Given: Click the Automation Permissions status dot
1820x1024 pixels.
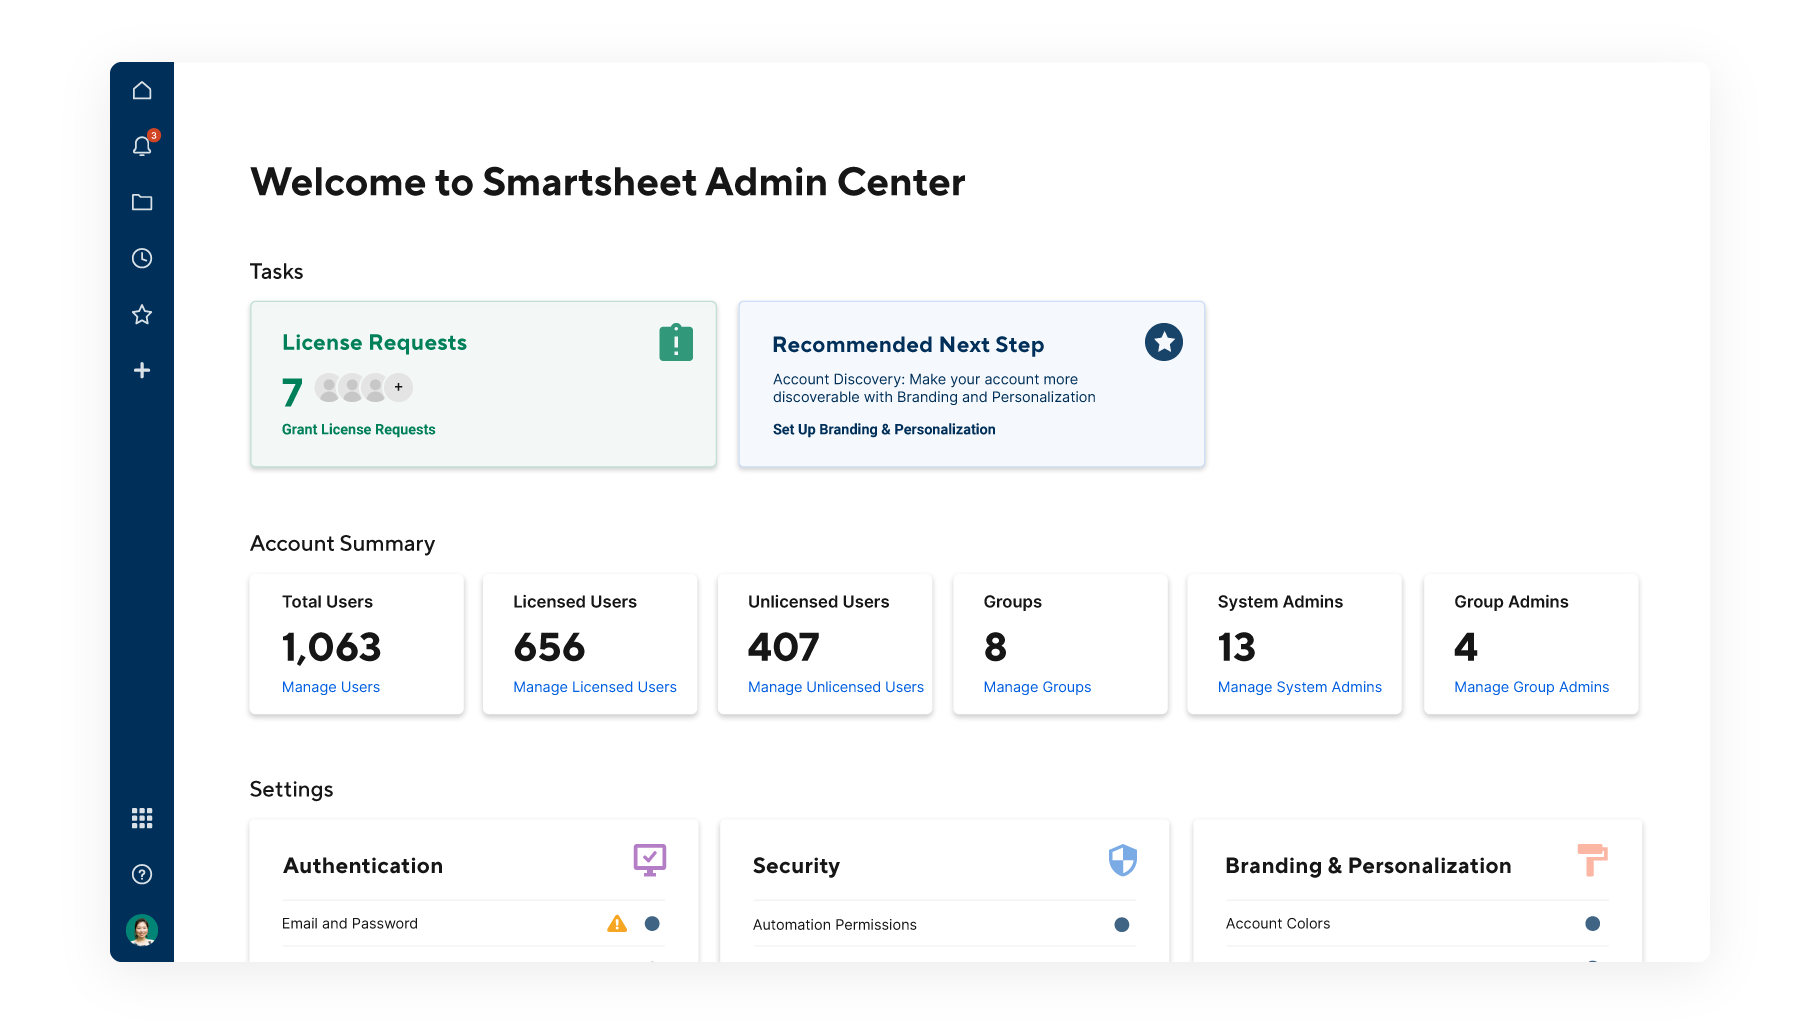Looking at the screenshot, I should [x=1121, y=925].
